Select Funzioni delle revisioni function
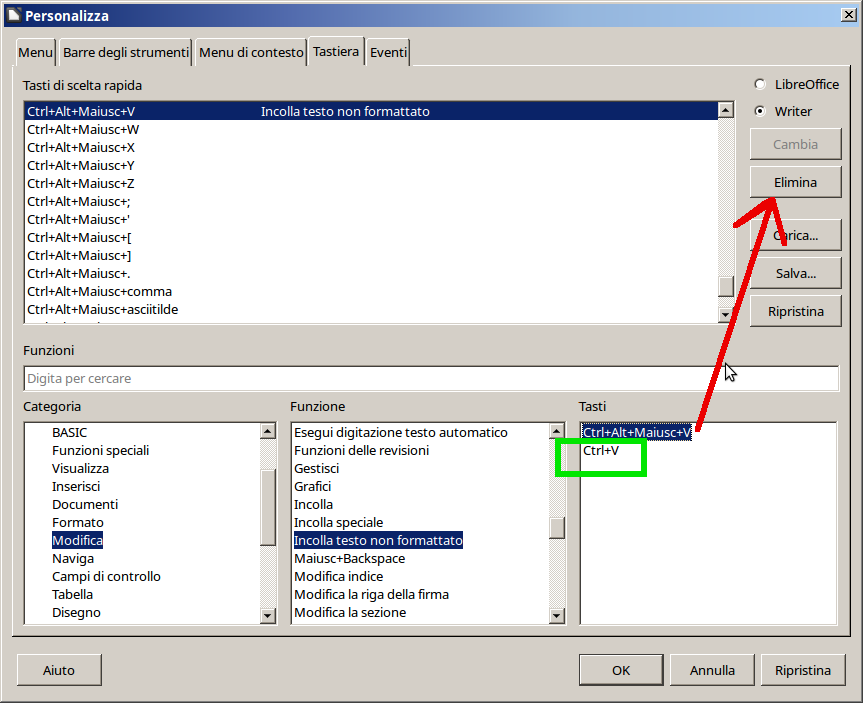Screen dimensions: 863x703 (x=362, y=450)
